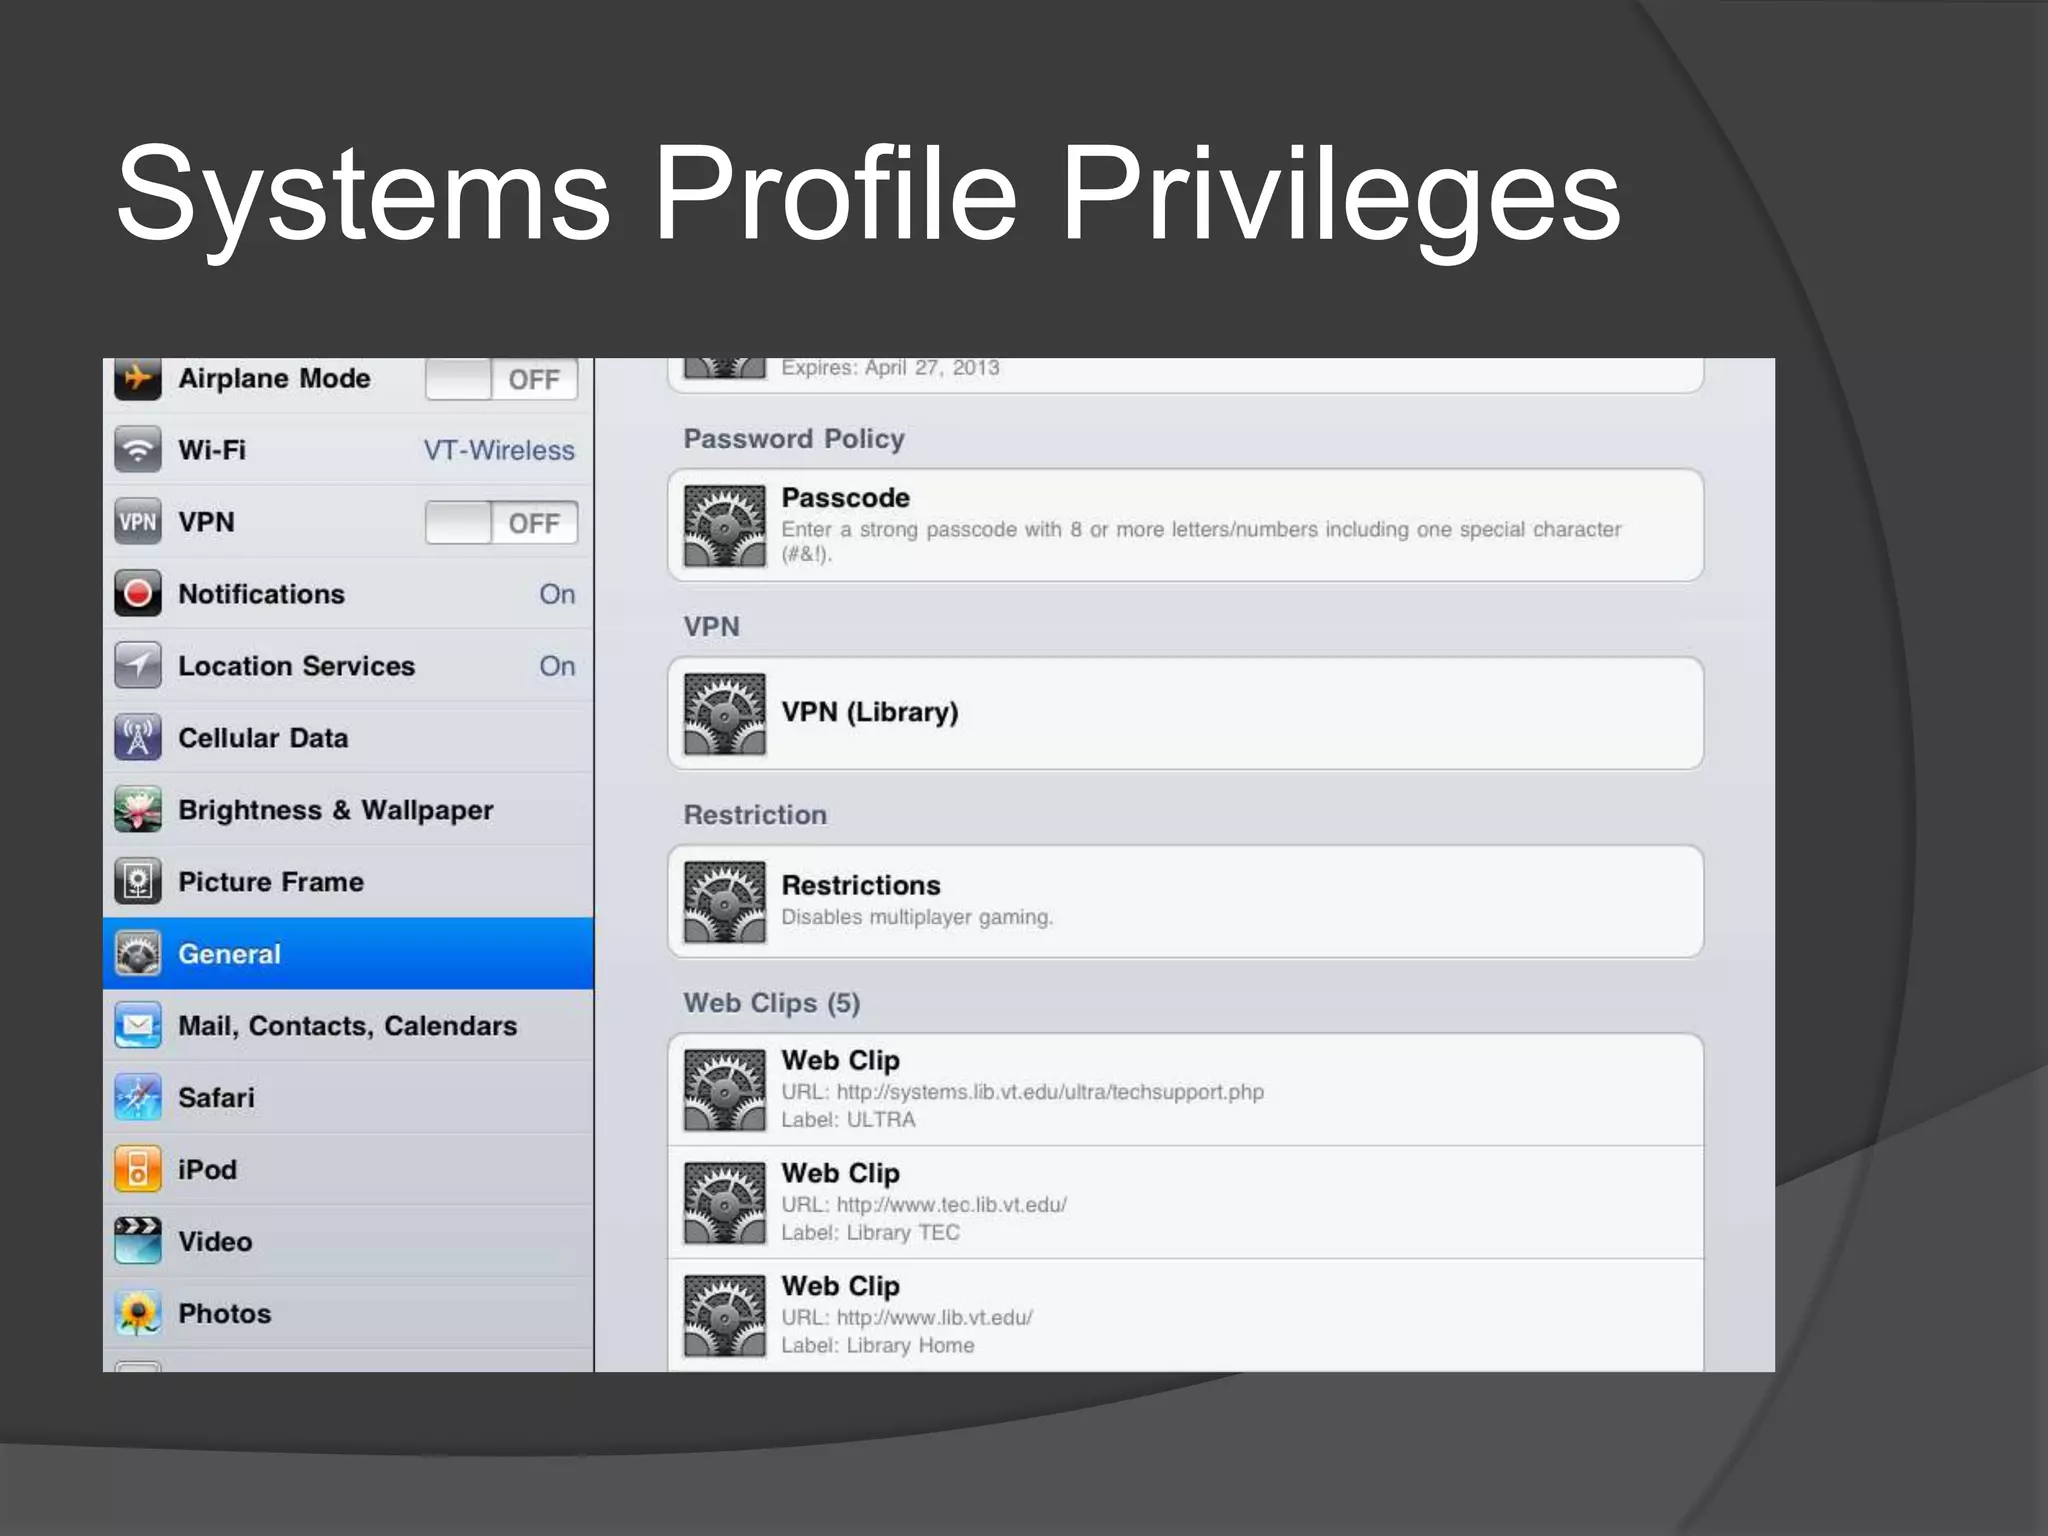The image size is (2048, 1536).
Task: Tap the ULTRA Web Clip gears icon
Action: tap(725, 1090)
